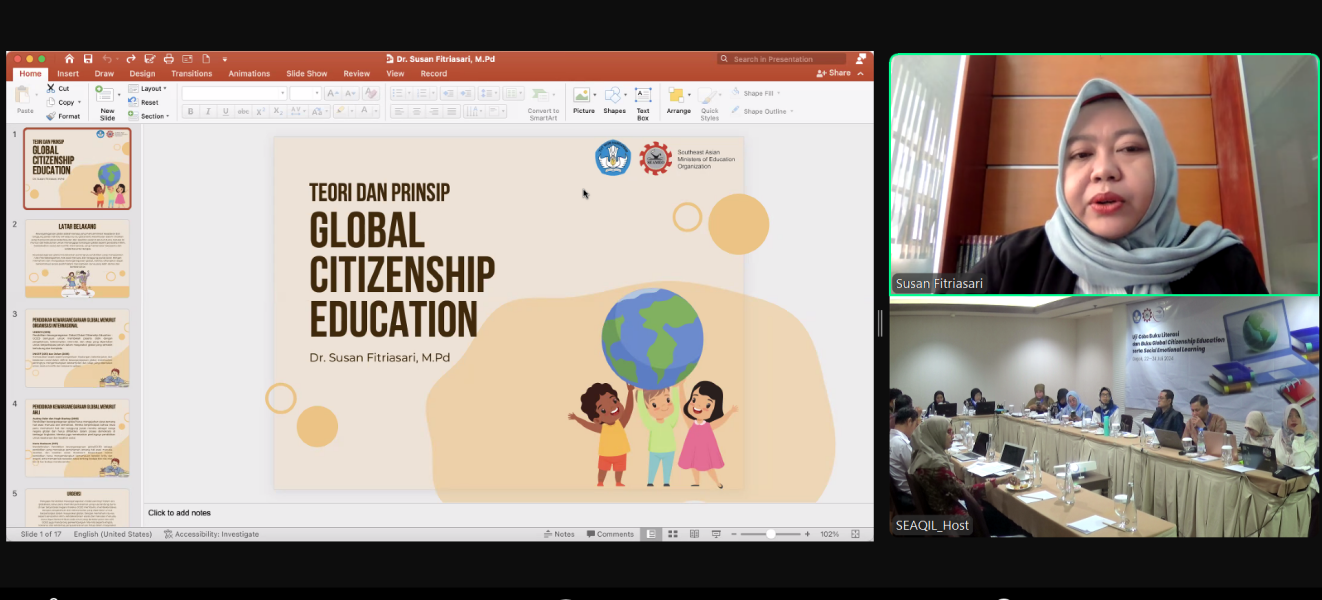Open the Customize Quick Access Toolbar arrow
Screen dimensions: 1322x600
pos(225,59)
